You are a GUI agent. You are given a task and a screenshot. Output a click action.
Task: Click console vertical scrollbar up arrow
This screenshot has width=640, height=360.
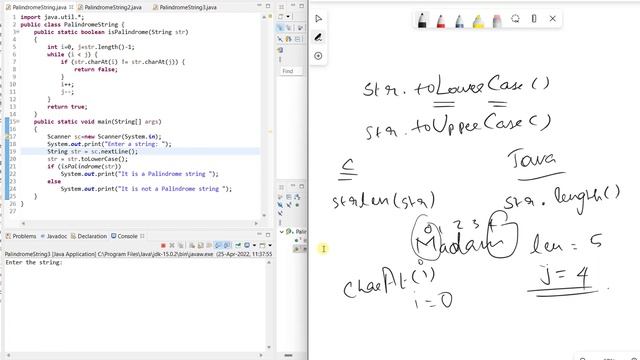point(269,262)
